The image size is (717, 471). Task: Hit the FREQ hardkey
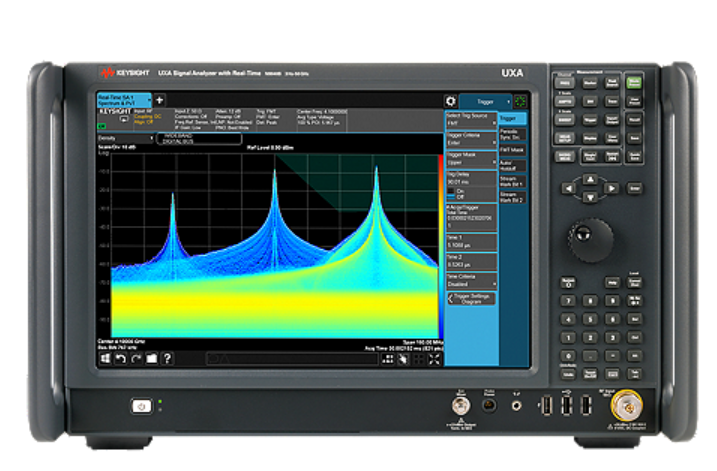click(x=565, y=83)
